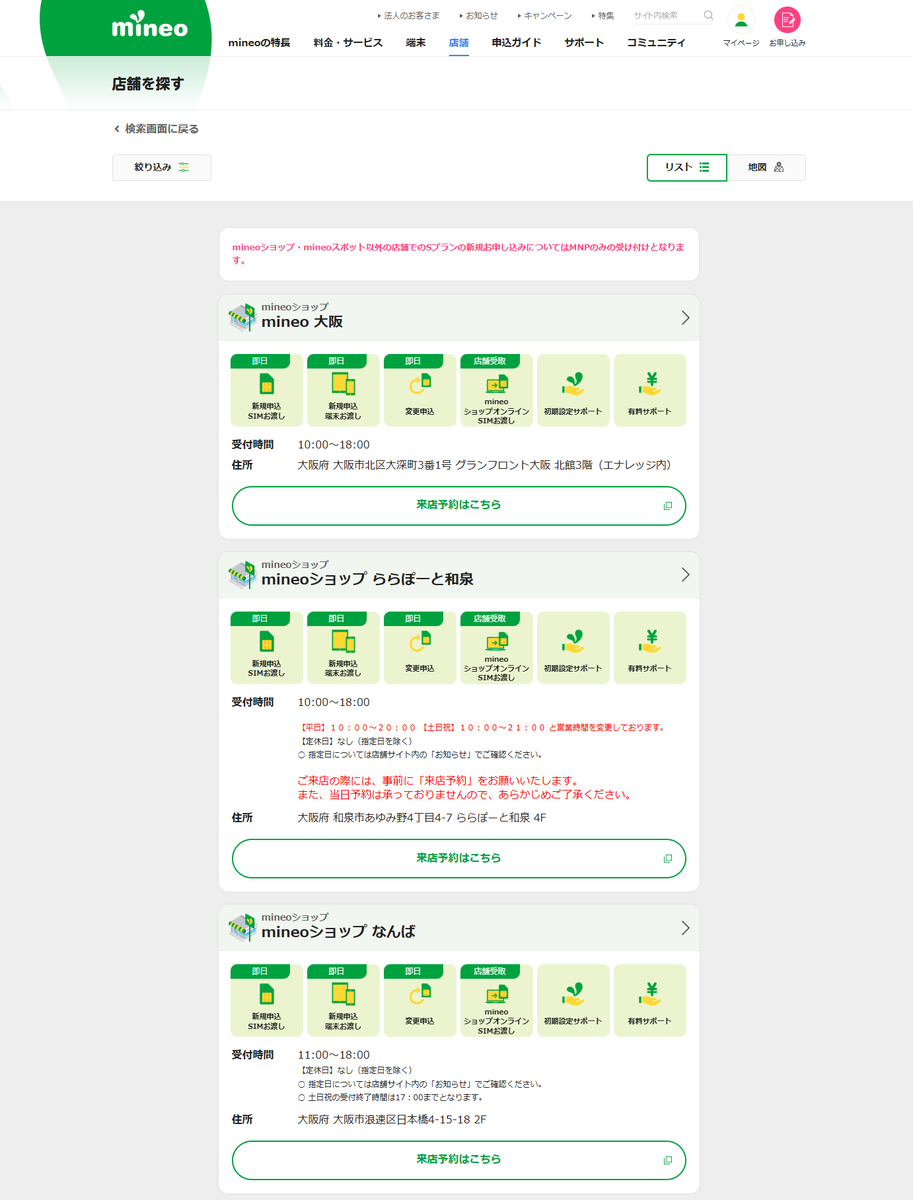Select 店舗 menu item
913x1200 pixels.
point(459,43)
